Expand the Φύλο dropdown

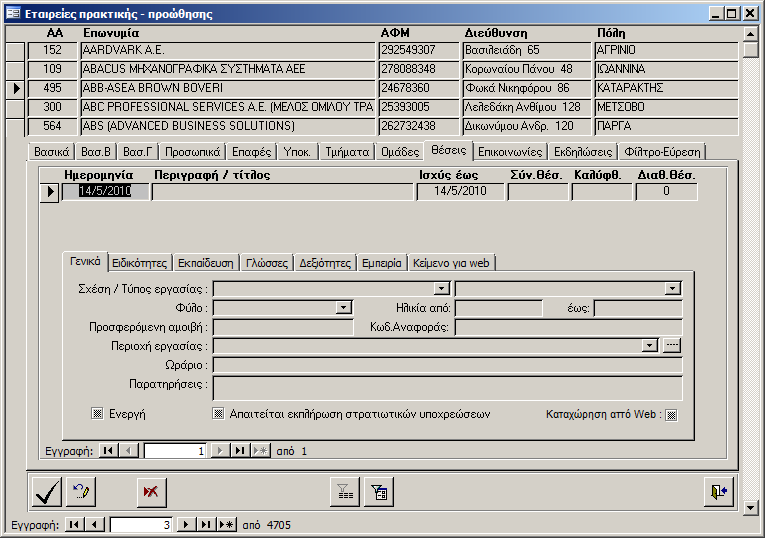[x=344, y=308]
